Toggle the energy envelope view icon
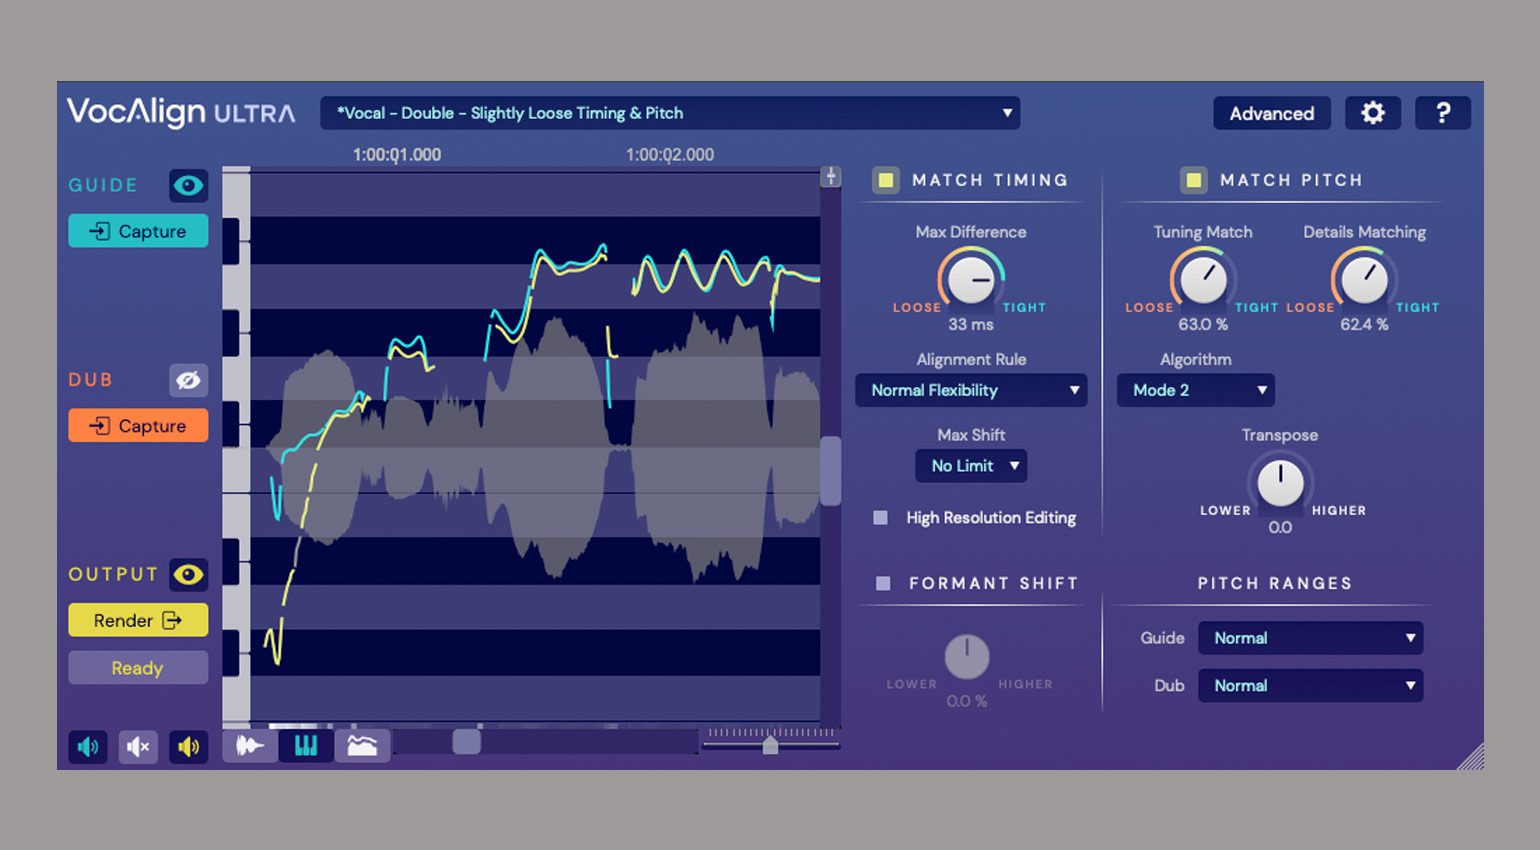Image resolution: width=1540 pixels, height=850 pixels. 362,745
